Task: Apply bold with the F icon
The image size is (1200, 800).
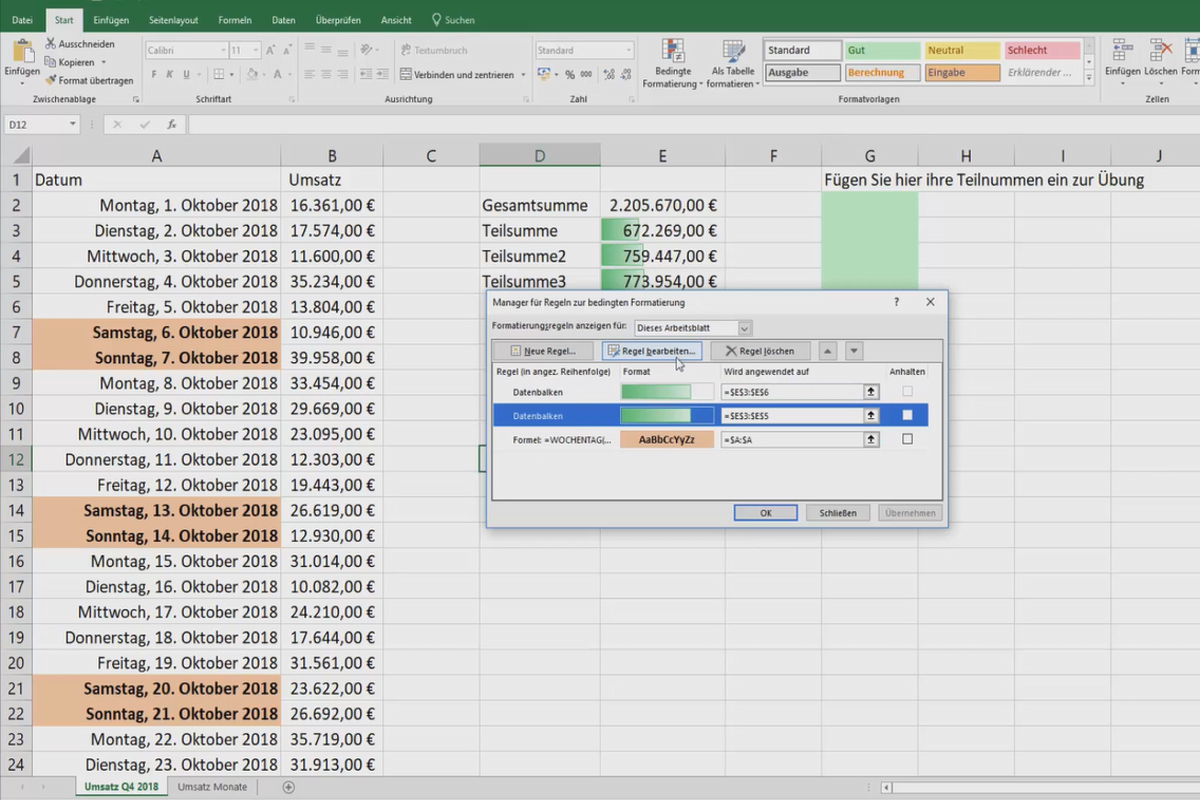Action: pyautogui.click(x=152, y=74)
